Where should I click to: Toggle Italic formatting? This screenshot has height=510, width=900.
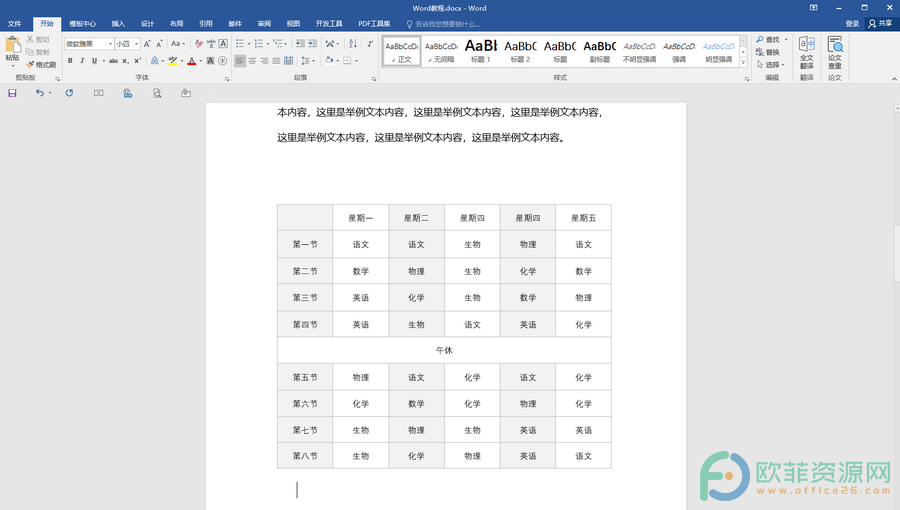pos(82,60)
